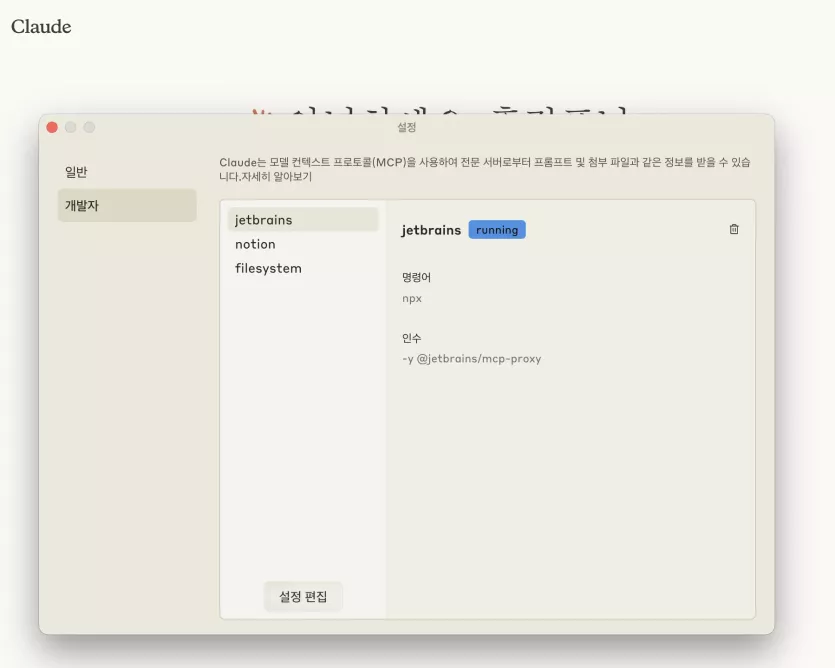
Task: Delete the jetbrains server with trash icon
Action: (x=734, y=229)
